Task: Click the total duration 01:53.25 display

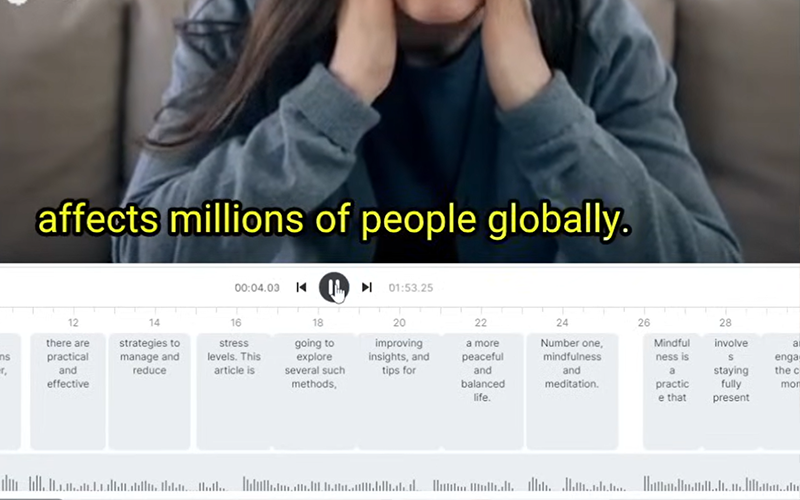Action: [x=411, y=288]
